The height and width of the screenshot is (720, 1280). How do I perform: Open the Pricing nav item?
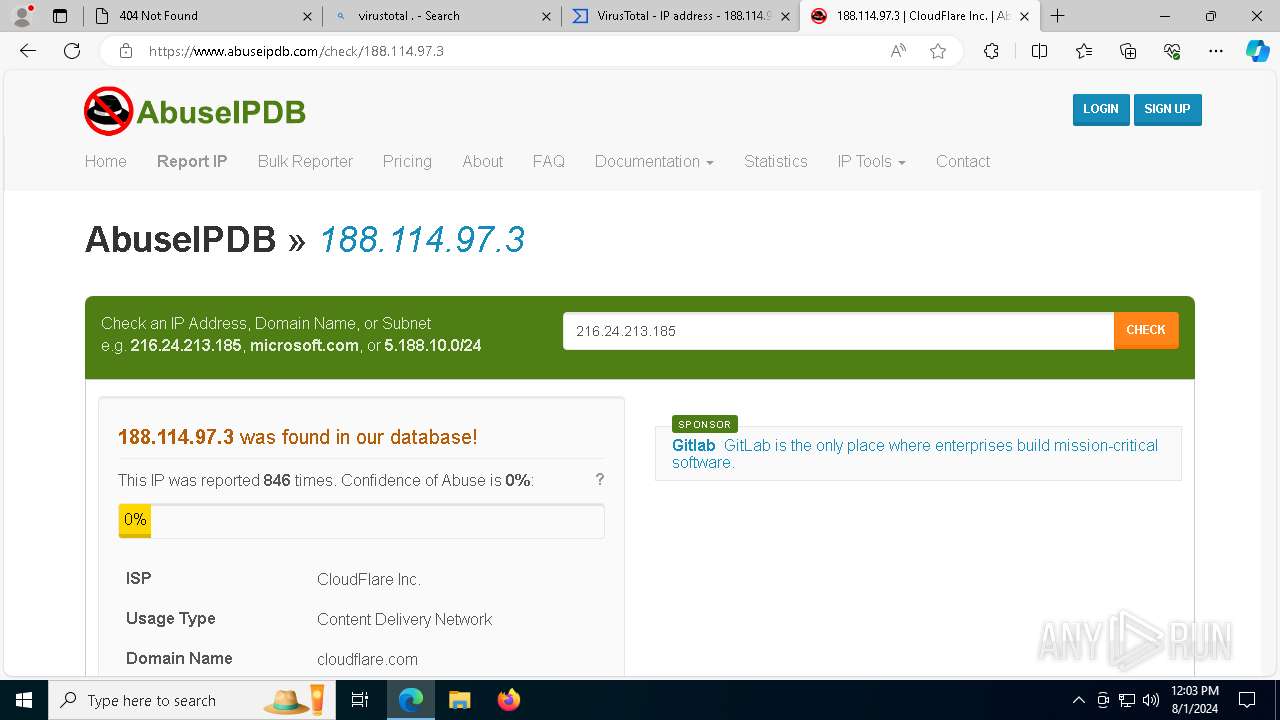pos(407,161)
